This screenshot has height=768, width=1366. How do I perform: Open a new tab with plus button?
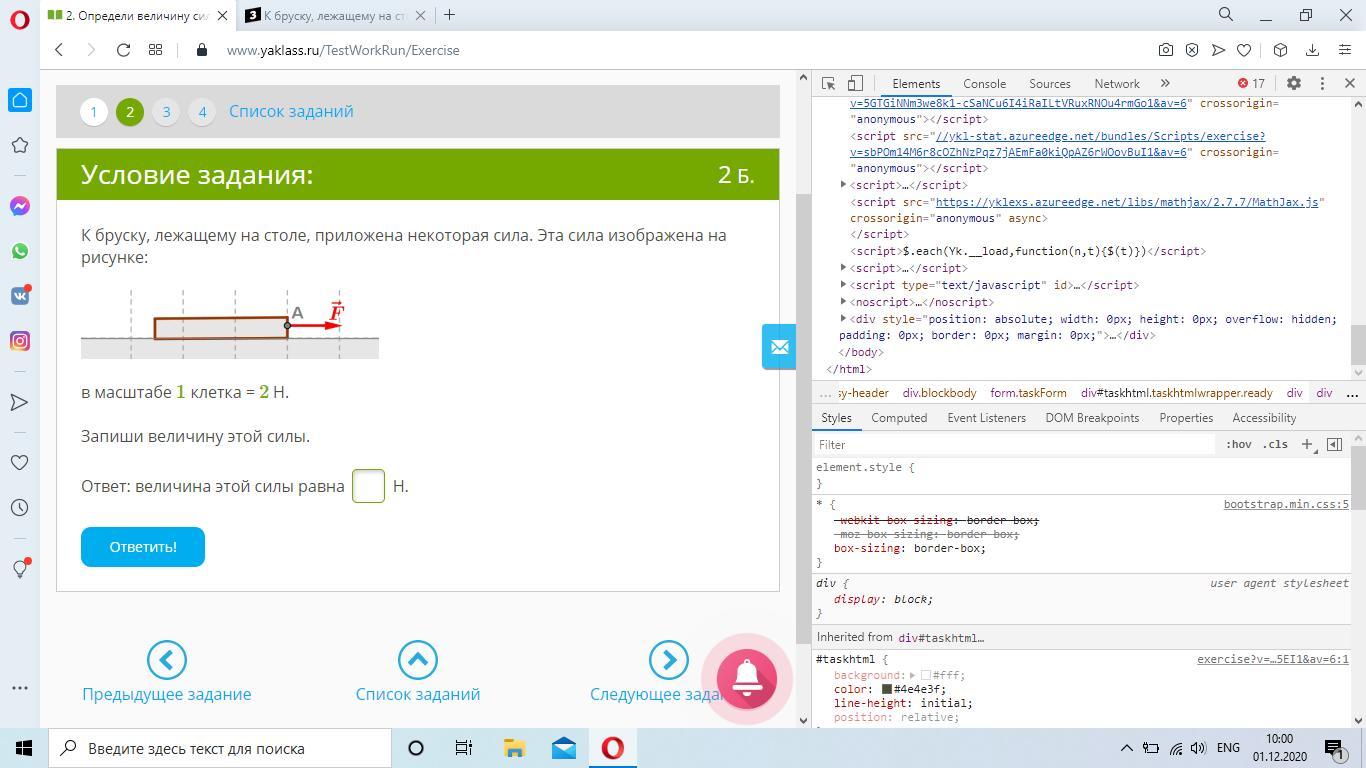(x=449, y=15)
